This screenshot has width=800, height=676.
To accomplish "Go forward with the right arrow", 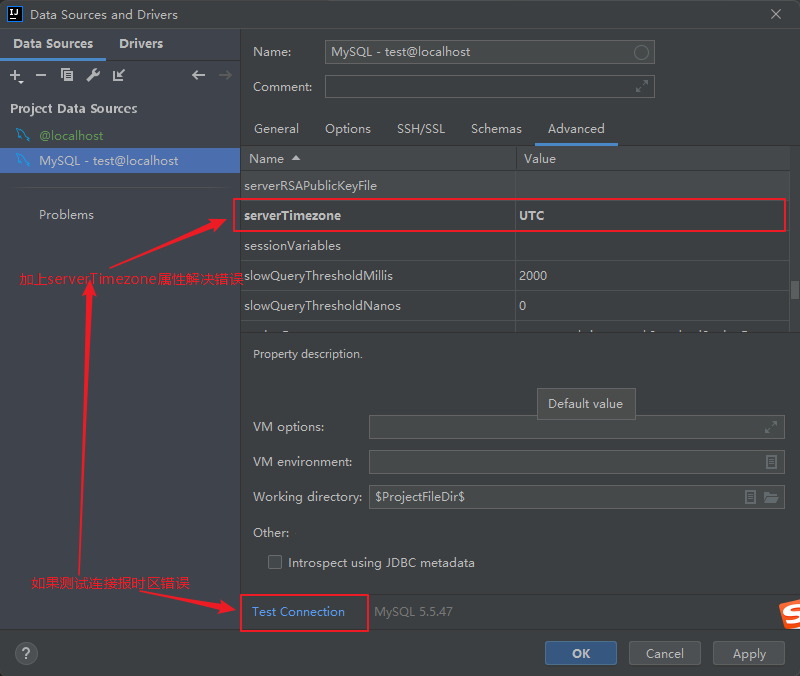I will tap(225, 76).
